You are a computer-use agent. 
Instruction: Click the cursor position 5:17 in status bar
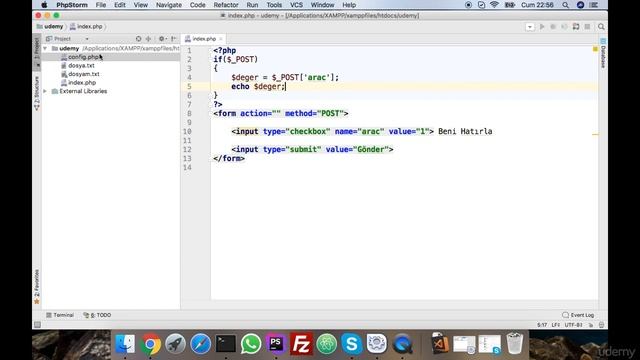[542, 325]
